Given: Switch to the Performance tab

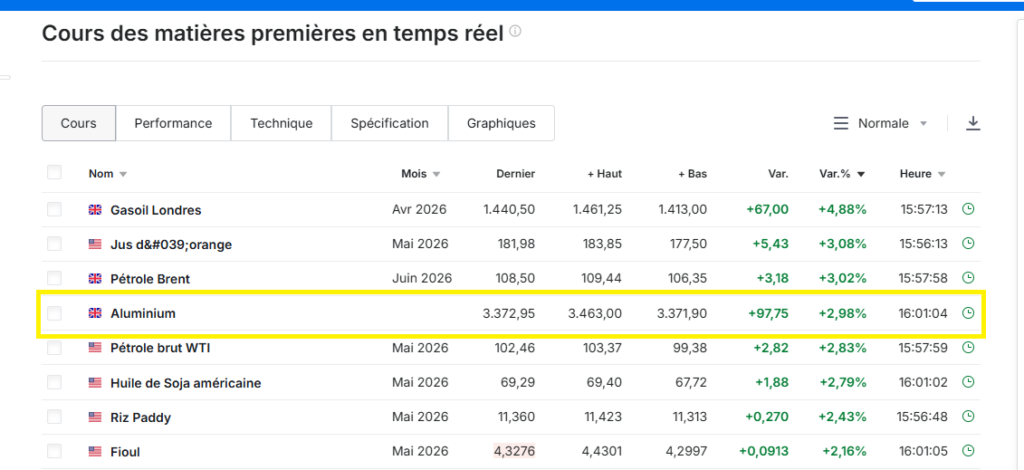Looking at the screenshot, I should pos(173,123).
